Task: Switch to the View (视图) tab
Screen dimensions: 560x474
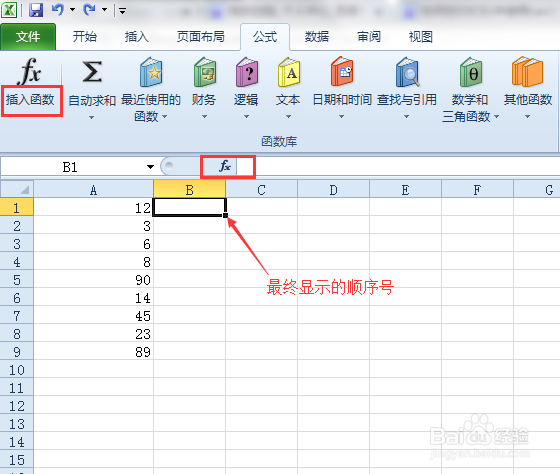Action: coord(421,37)
